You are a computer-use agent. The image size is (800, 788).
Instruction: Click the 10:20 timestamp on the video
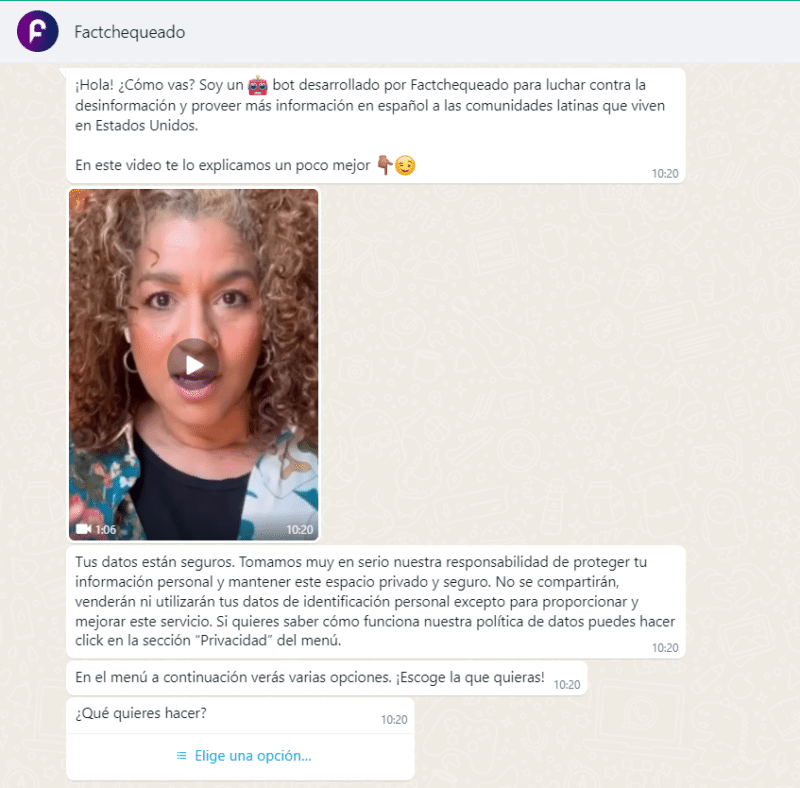299,530
